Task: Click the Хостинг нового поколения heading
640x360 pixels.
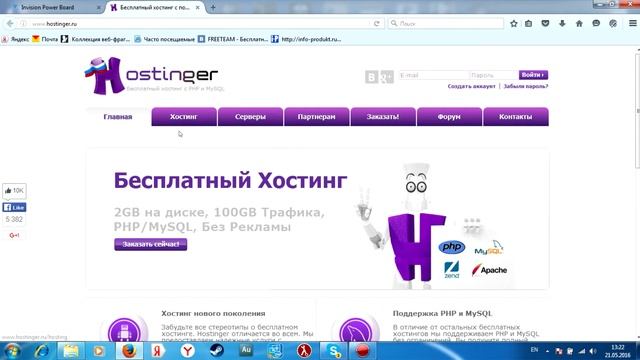Action: point(213,313)
